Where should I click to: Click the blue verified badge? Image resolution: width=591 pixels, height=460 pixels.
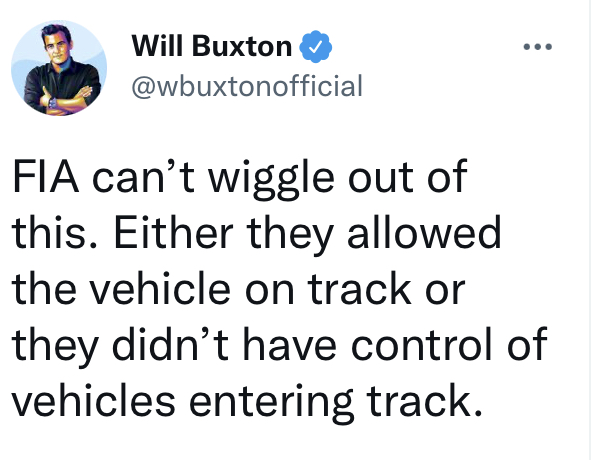coord(315,47)
